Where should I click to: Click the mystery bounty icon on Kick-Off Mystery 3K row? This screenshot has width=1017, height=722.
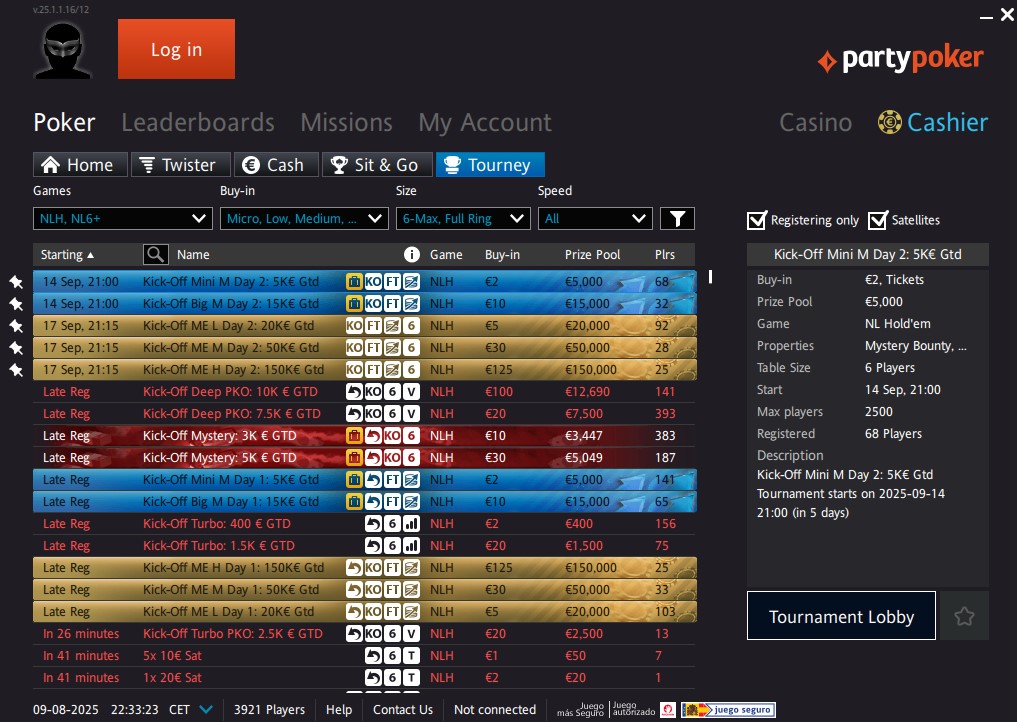(x=354, y=436)
